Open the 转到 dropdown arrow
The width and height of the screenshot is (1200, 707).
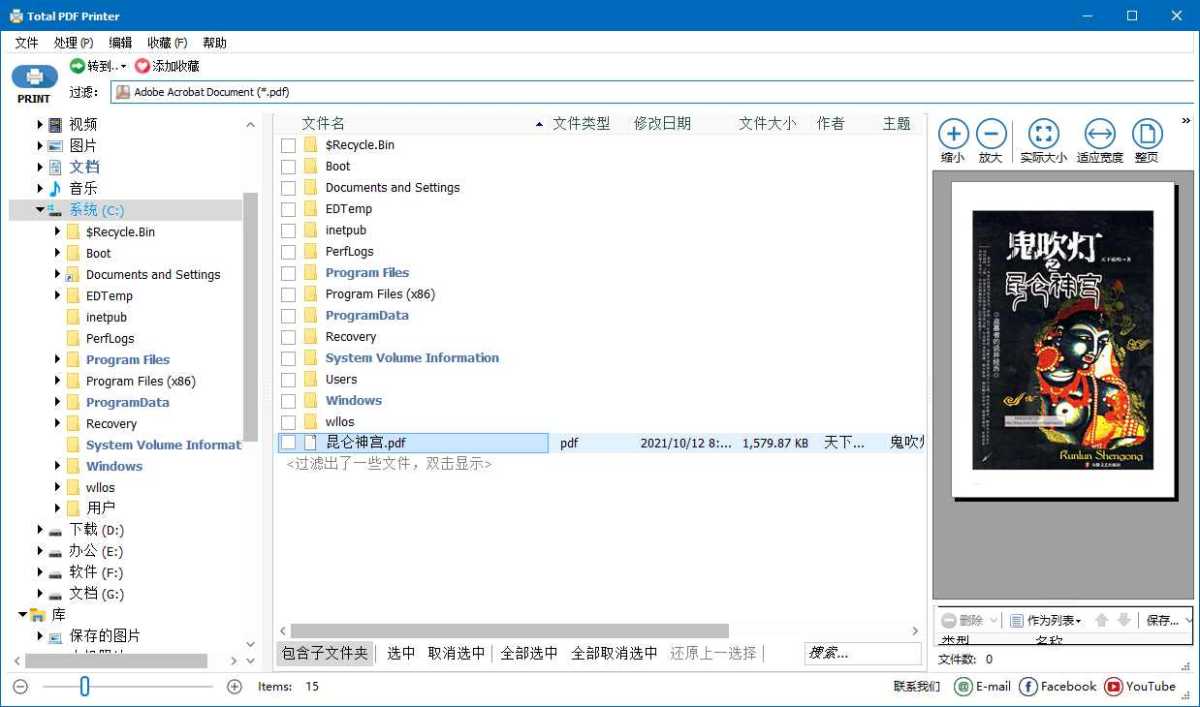(x=124, y=67)
